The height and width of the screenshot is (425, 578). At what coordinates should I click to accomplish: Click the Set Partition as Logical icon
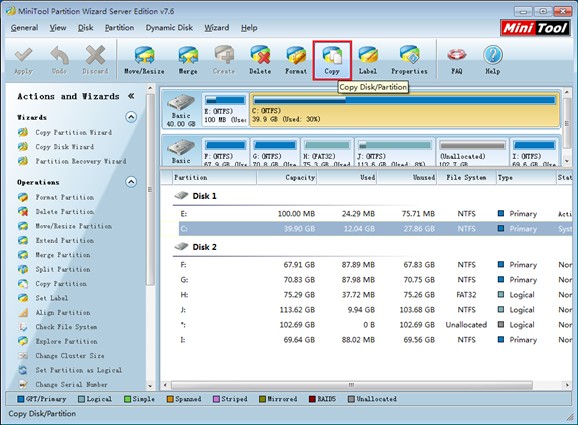point(23,370)
